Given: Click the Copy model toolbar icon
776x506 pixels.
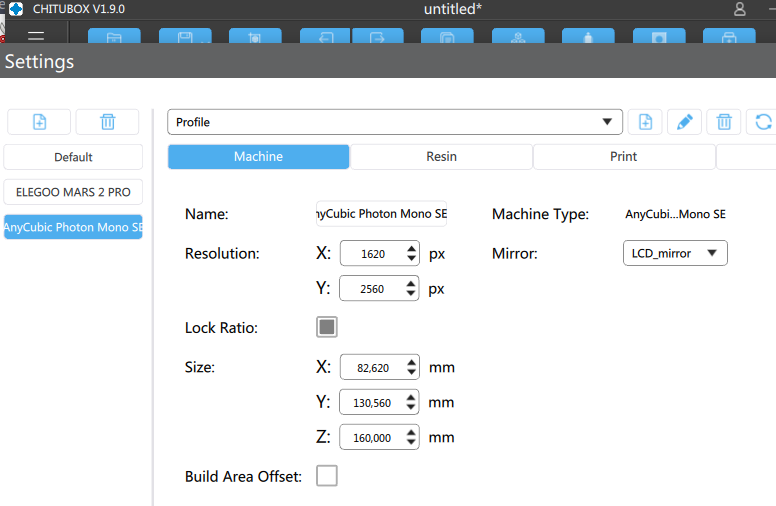Looking at the screenshot, I should coord(447,36).
